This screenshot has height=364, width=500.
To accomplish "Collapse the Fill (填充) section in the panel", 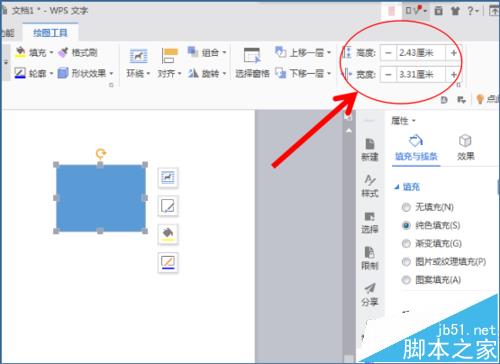I will pos(397,187).
